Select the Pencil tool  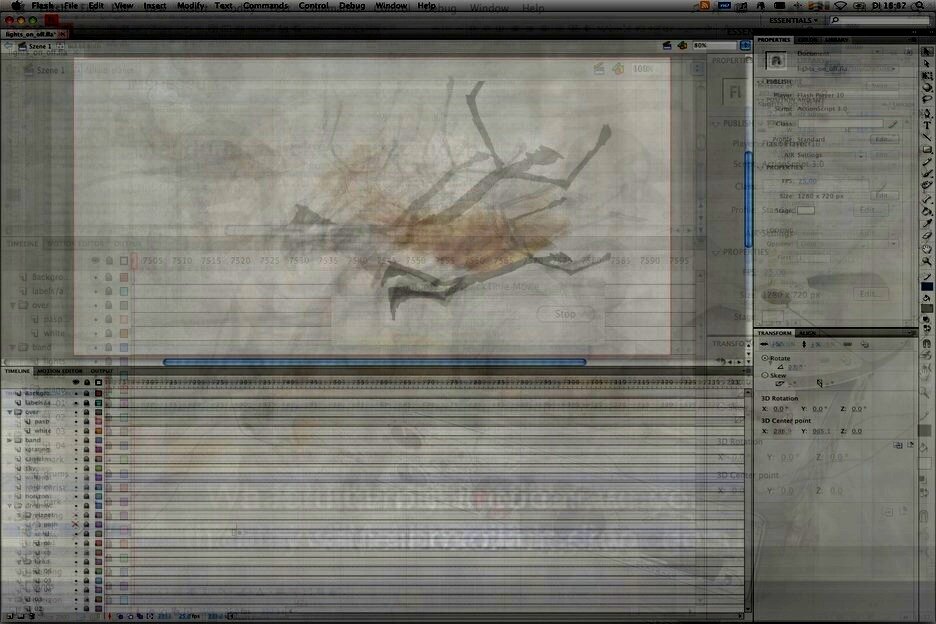click(927, 162)
